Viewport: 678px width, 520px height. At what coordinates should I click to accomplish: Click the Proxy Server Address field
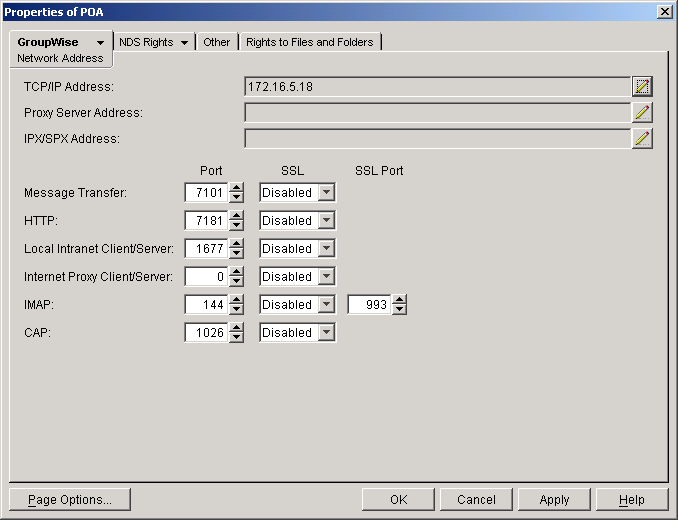(437, 112)
